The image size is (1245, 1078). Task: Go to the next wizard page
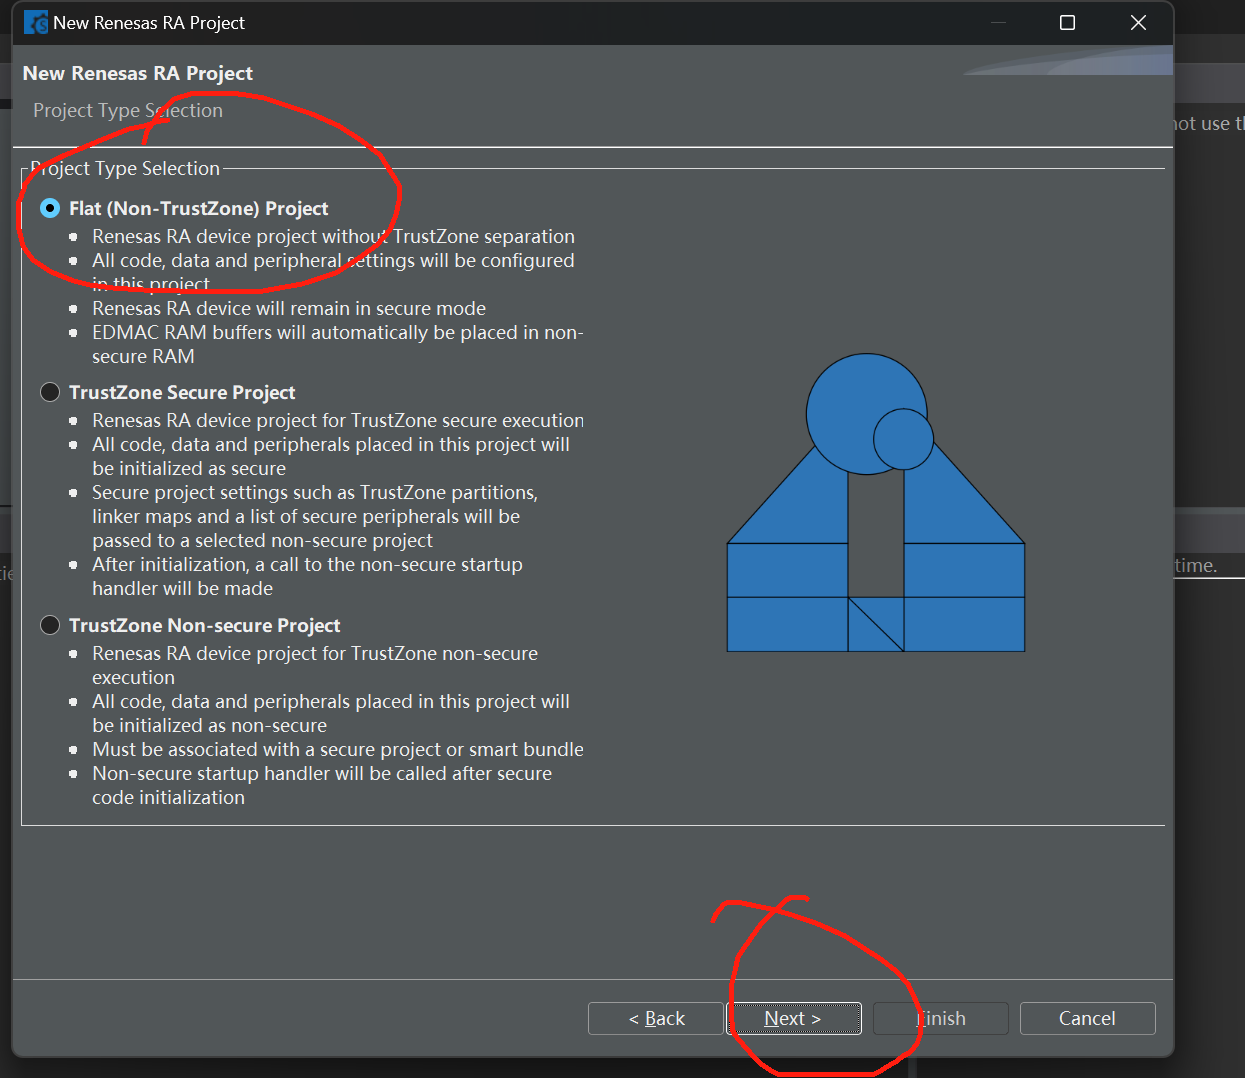[794, 1018]
